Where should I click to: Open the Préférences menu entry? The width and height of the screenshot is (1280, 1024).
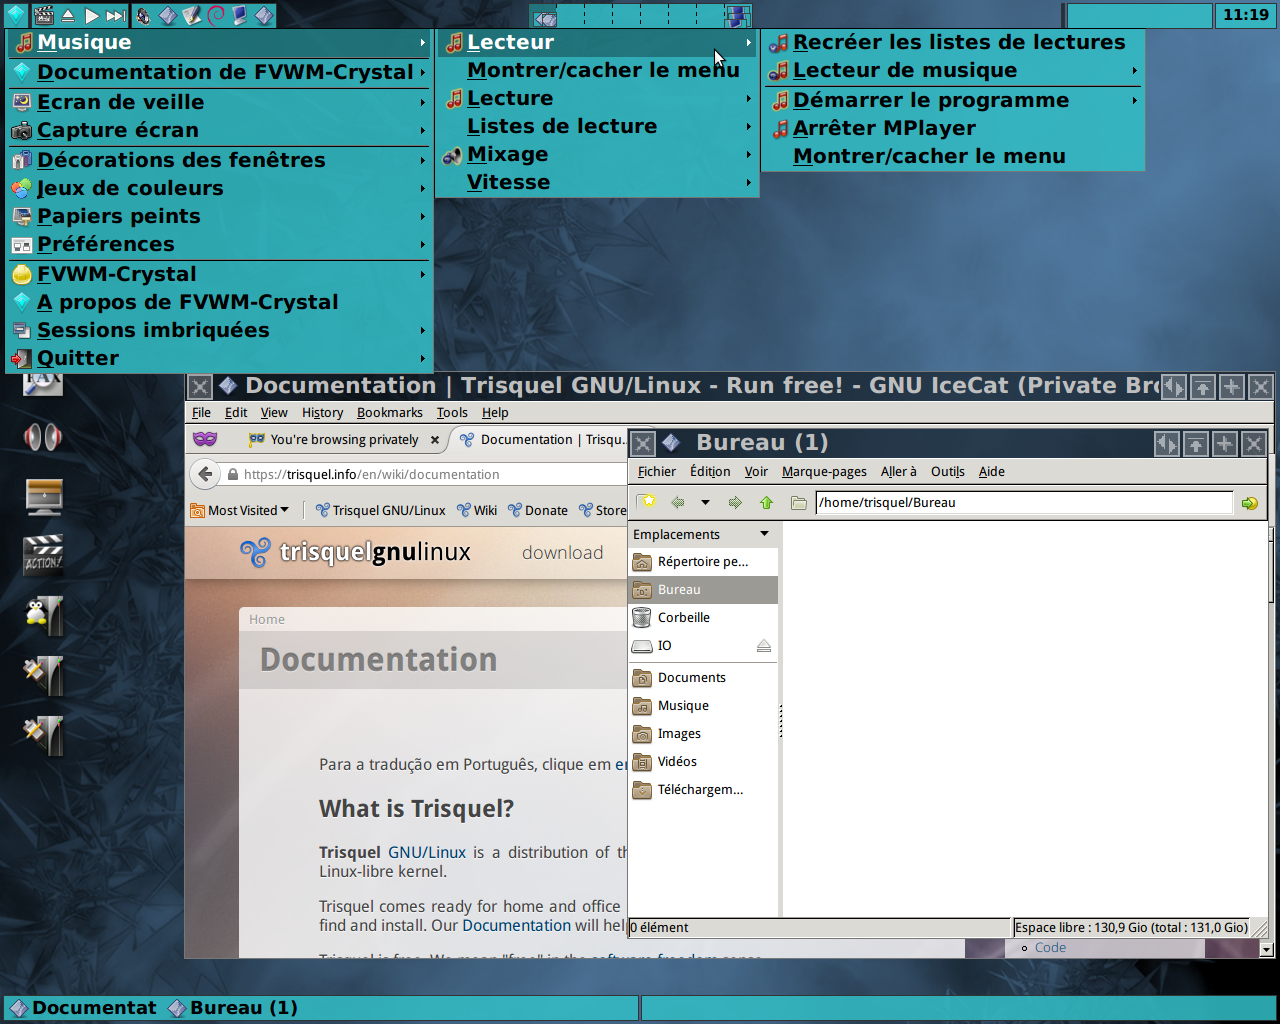tap(219, 244)
